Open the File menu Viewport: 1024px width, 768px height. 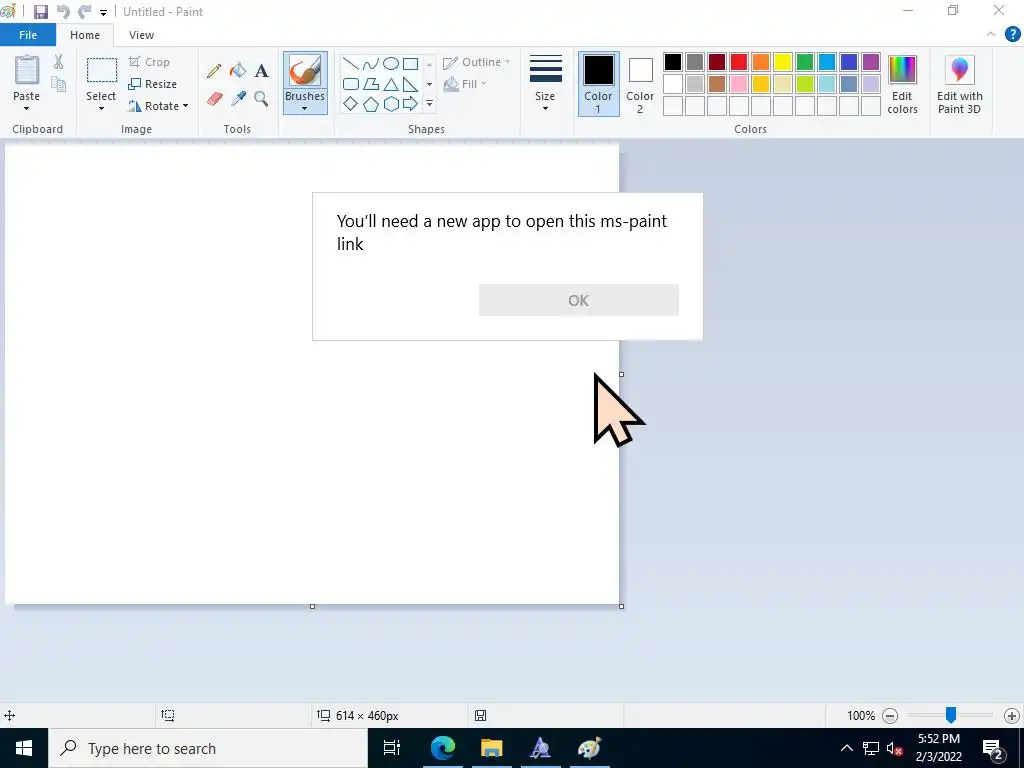pyautogui.click(x=27, y=35)
